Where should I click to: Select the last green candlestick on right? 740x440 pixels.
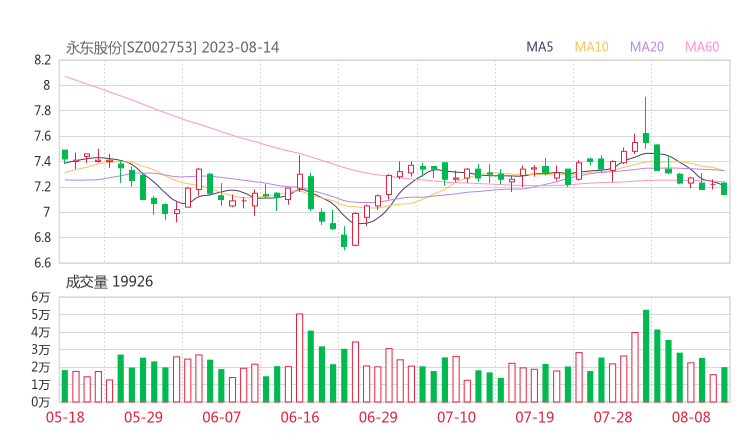coord(724,188)
